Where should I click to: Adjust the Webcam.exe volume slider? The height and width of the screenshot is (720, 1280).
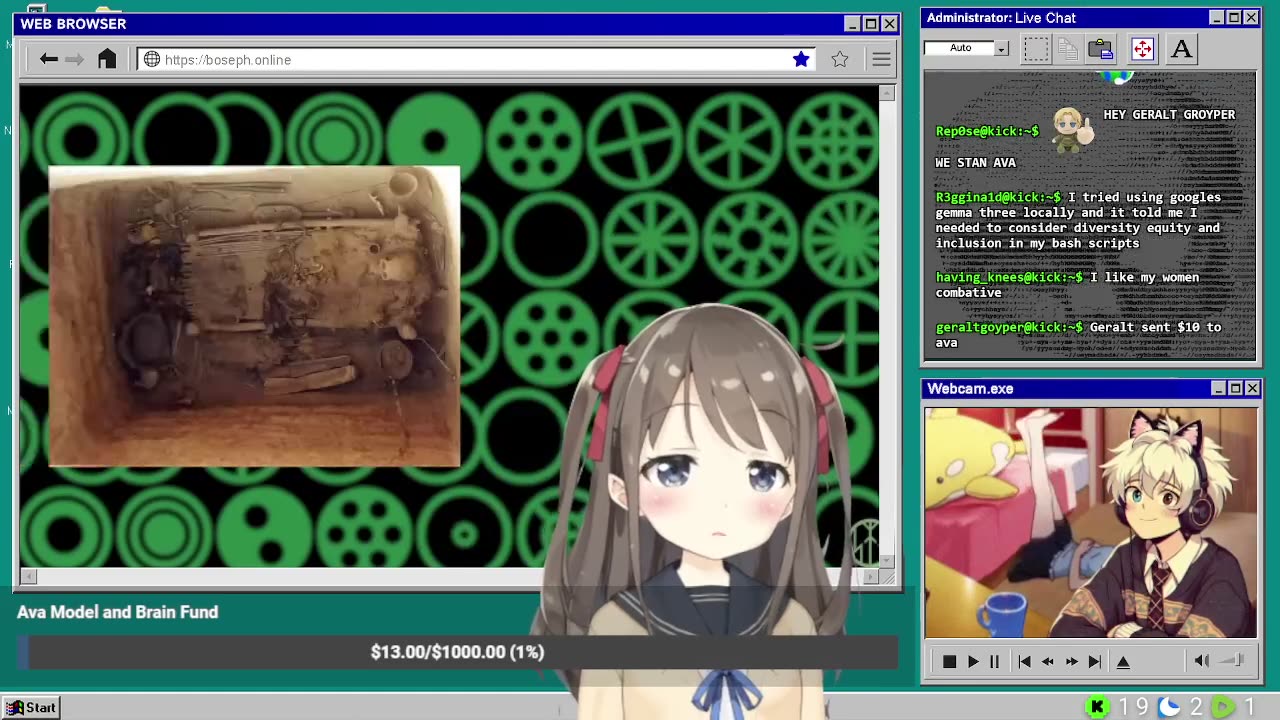pyautogui.click(x=1233, y=660)
